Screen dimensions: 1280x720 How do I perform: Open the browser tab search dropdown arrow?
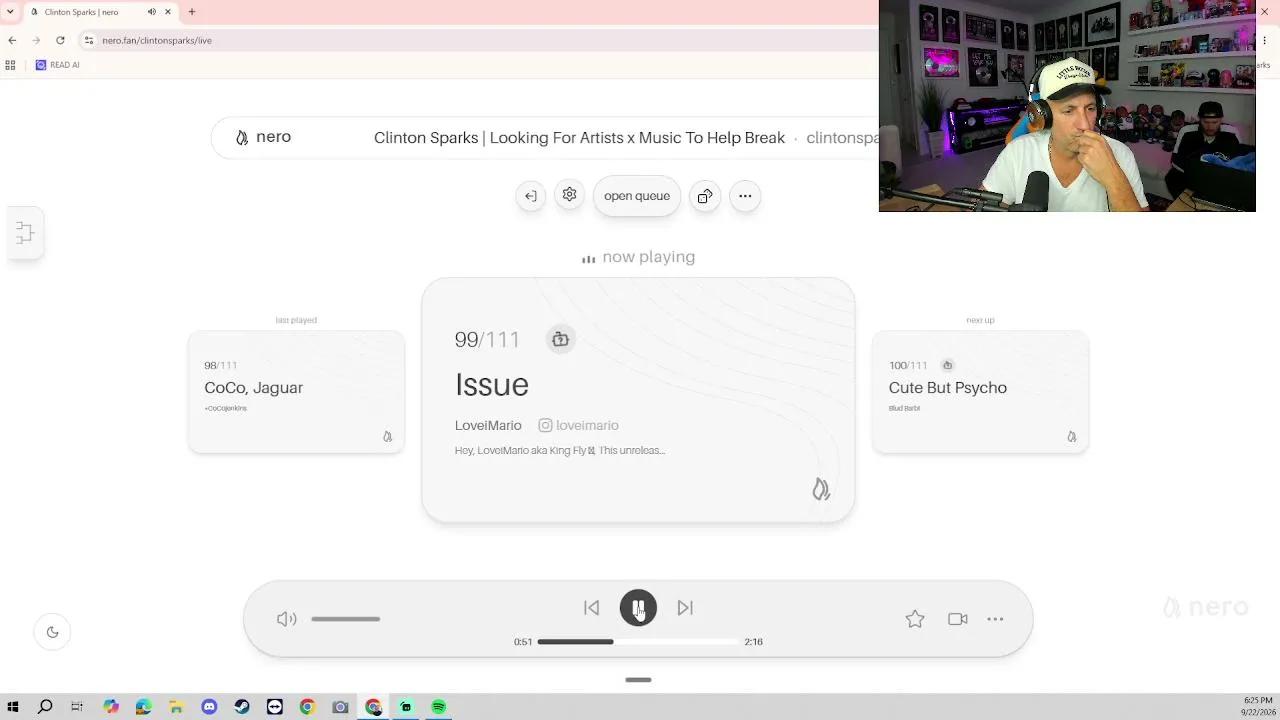tap(11, 12)
